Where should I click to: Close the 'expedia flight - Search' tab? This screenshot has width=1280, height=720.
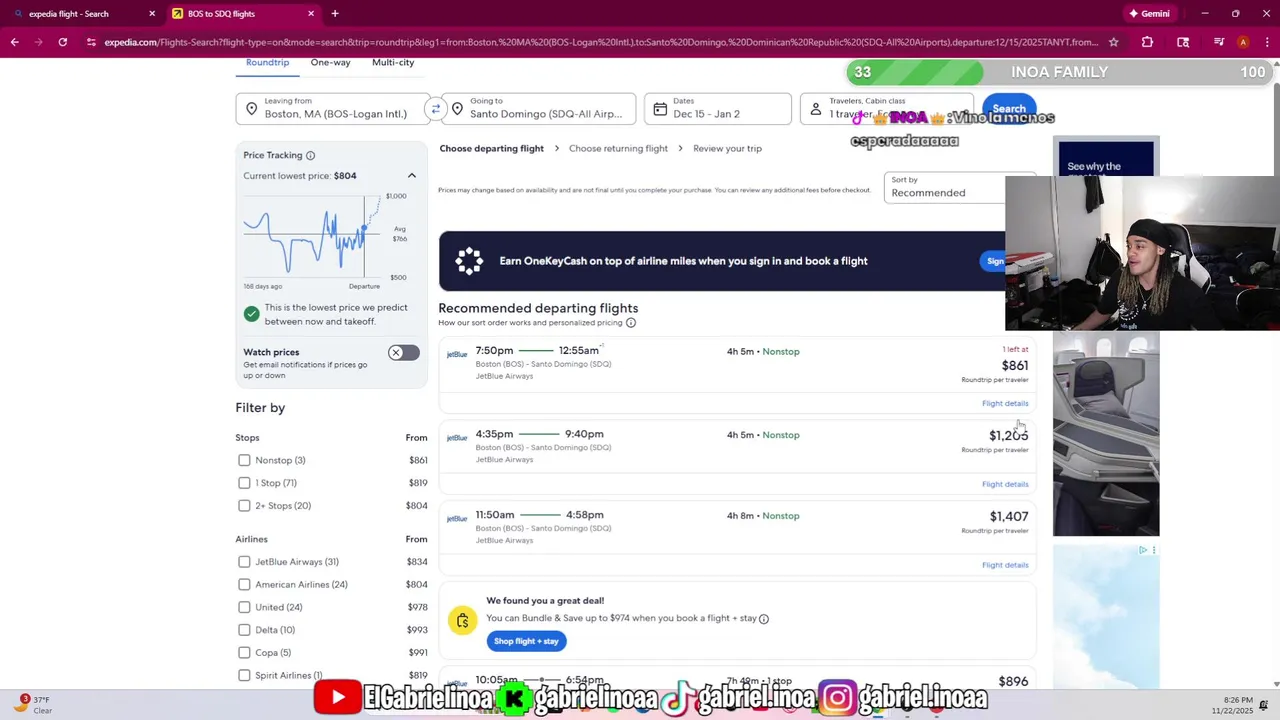point(152,14)
